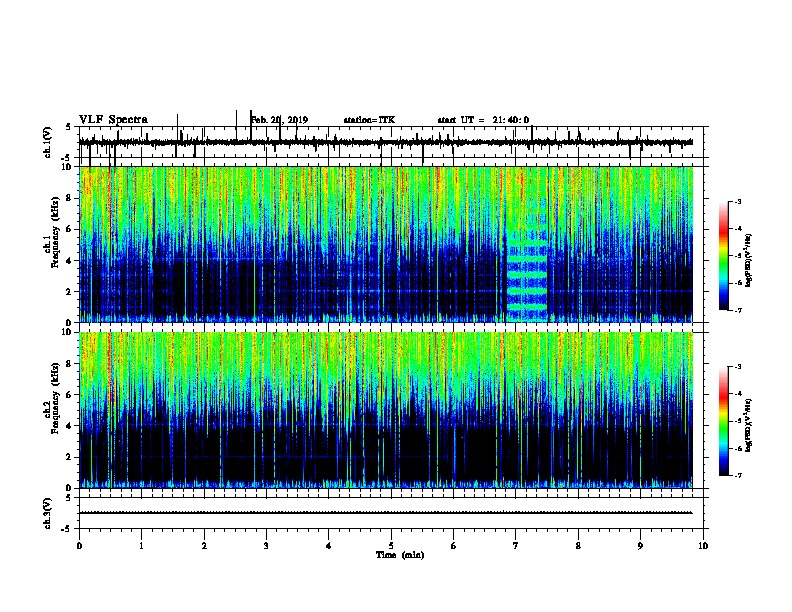Image resolution: width=792 pixels, height=612 pixels.
Task: Click the "VLF Spectra" plot title
Action: [x=113, y=120]
